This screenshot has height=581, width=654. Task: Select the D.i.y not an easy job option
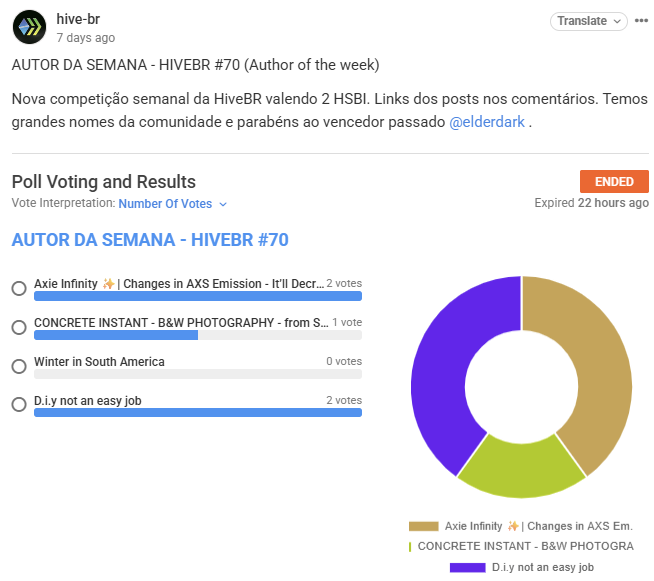pyautogui.click(x=19, y=404)
